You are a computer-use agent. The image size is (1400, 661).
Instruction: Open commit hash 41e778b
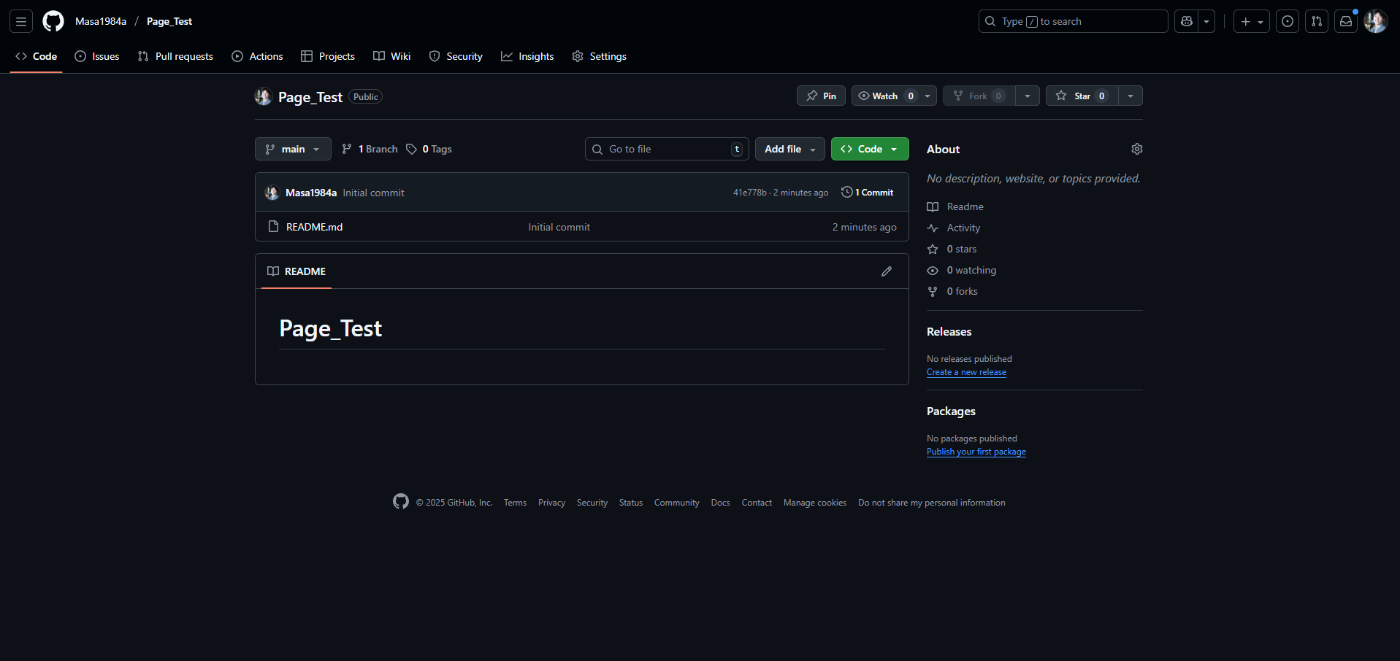tap(750, 193)
